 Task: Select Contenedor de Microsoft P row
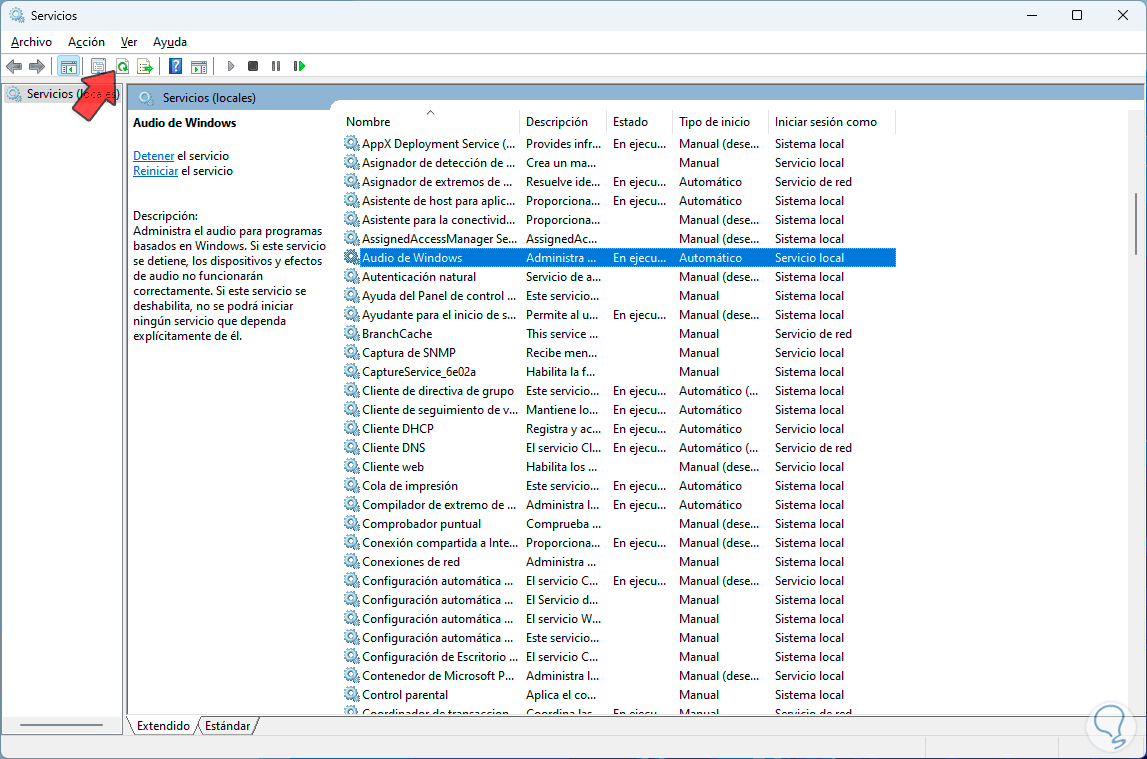click(x=619, y=676)
